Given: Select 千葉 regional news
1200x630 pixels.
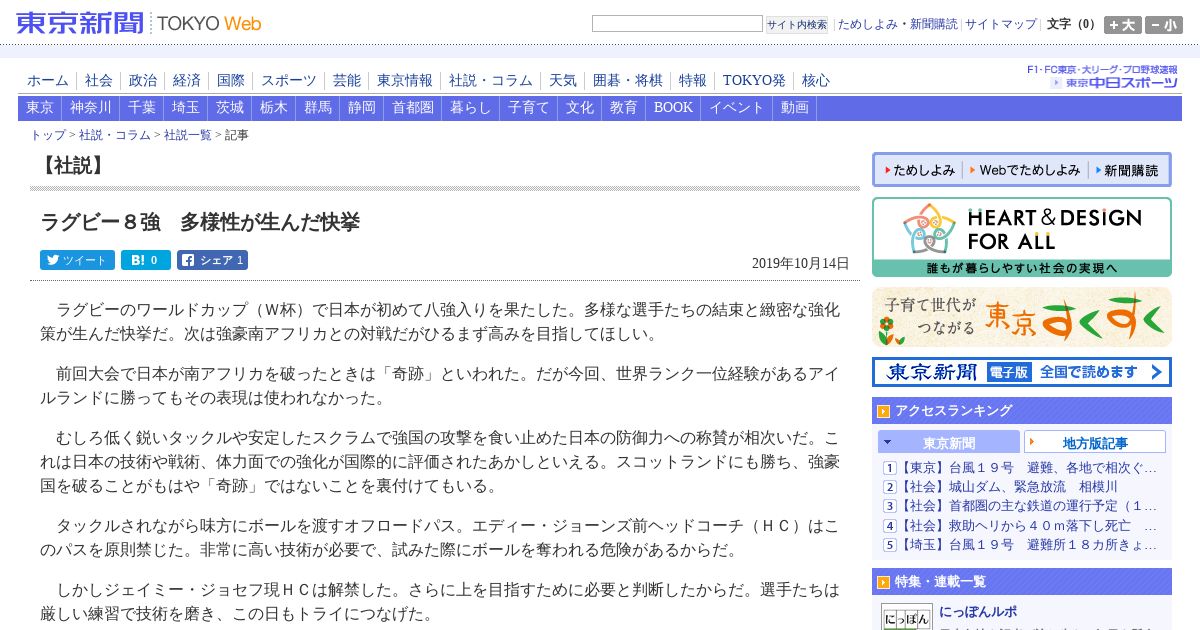Looking at the screenshot, I should [x=142, y=108].
